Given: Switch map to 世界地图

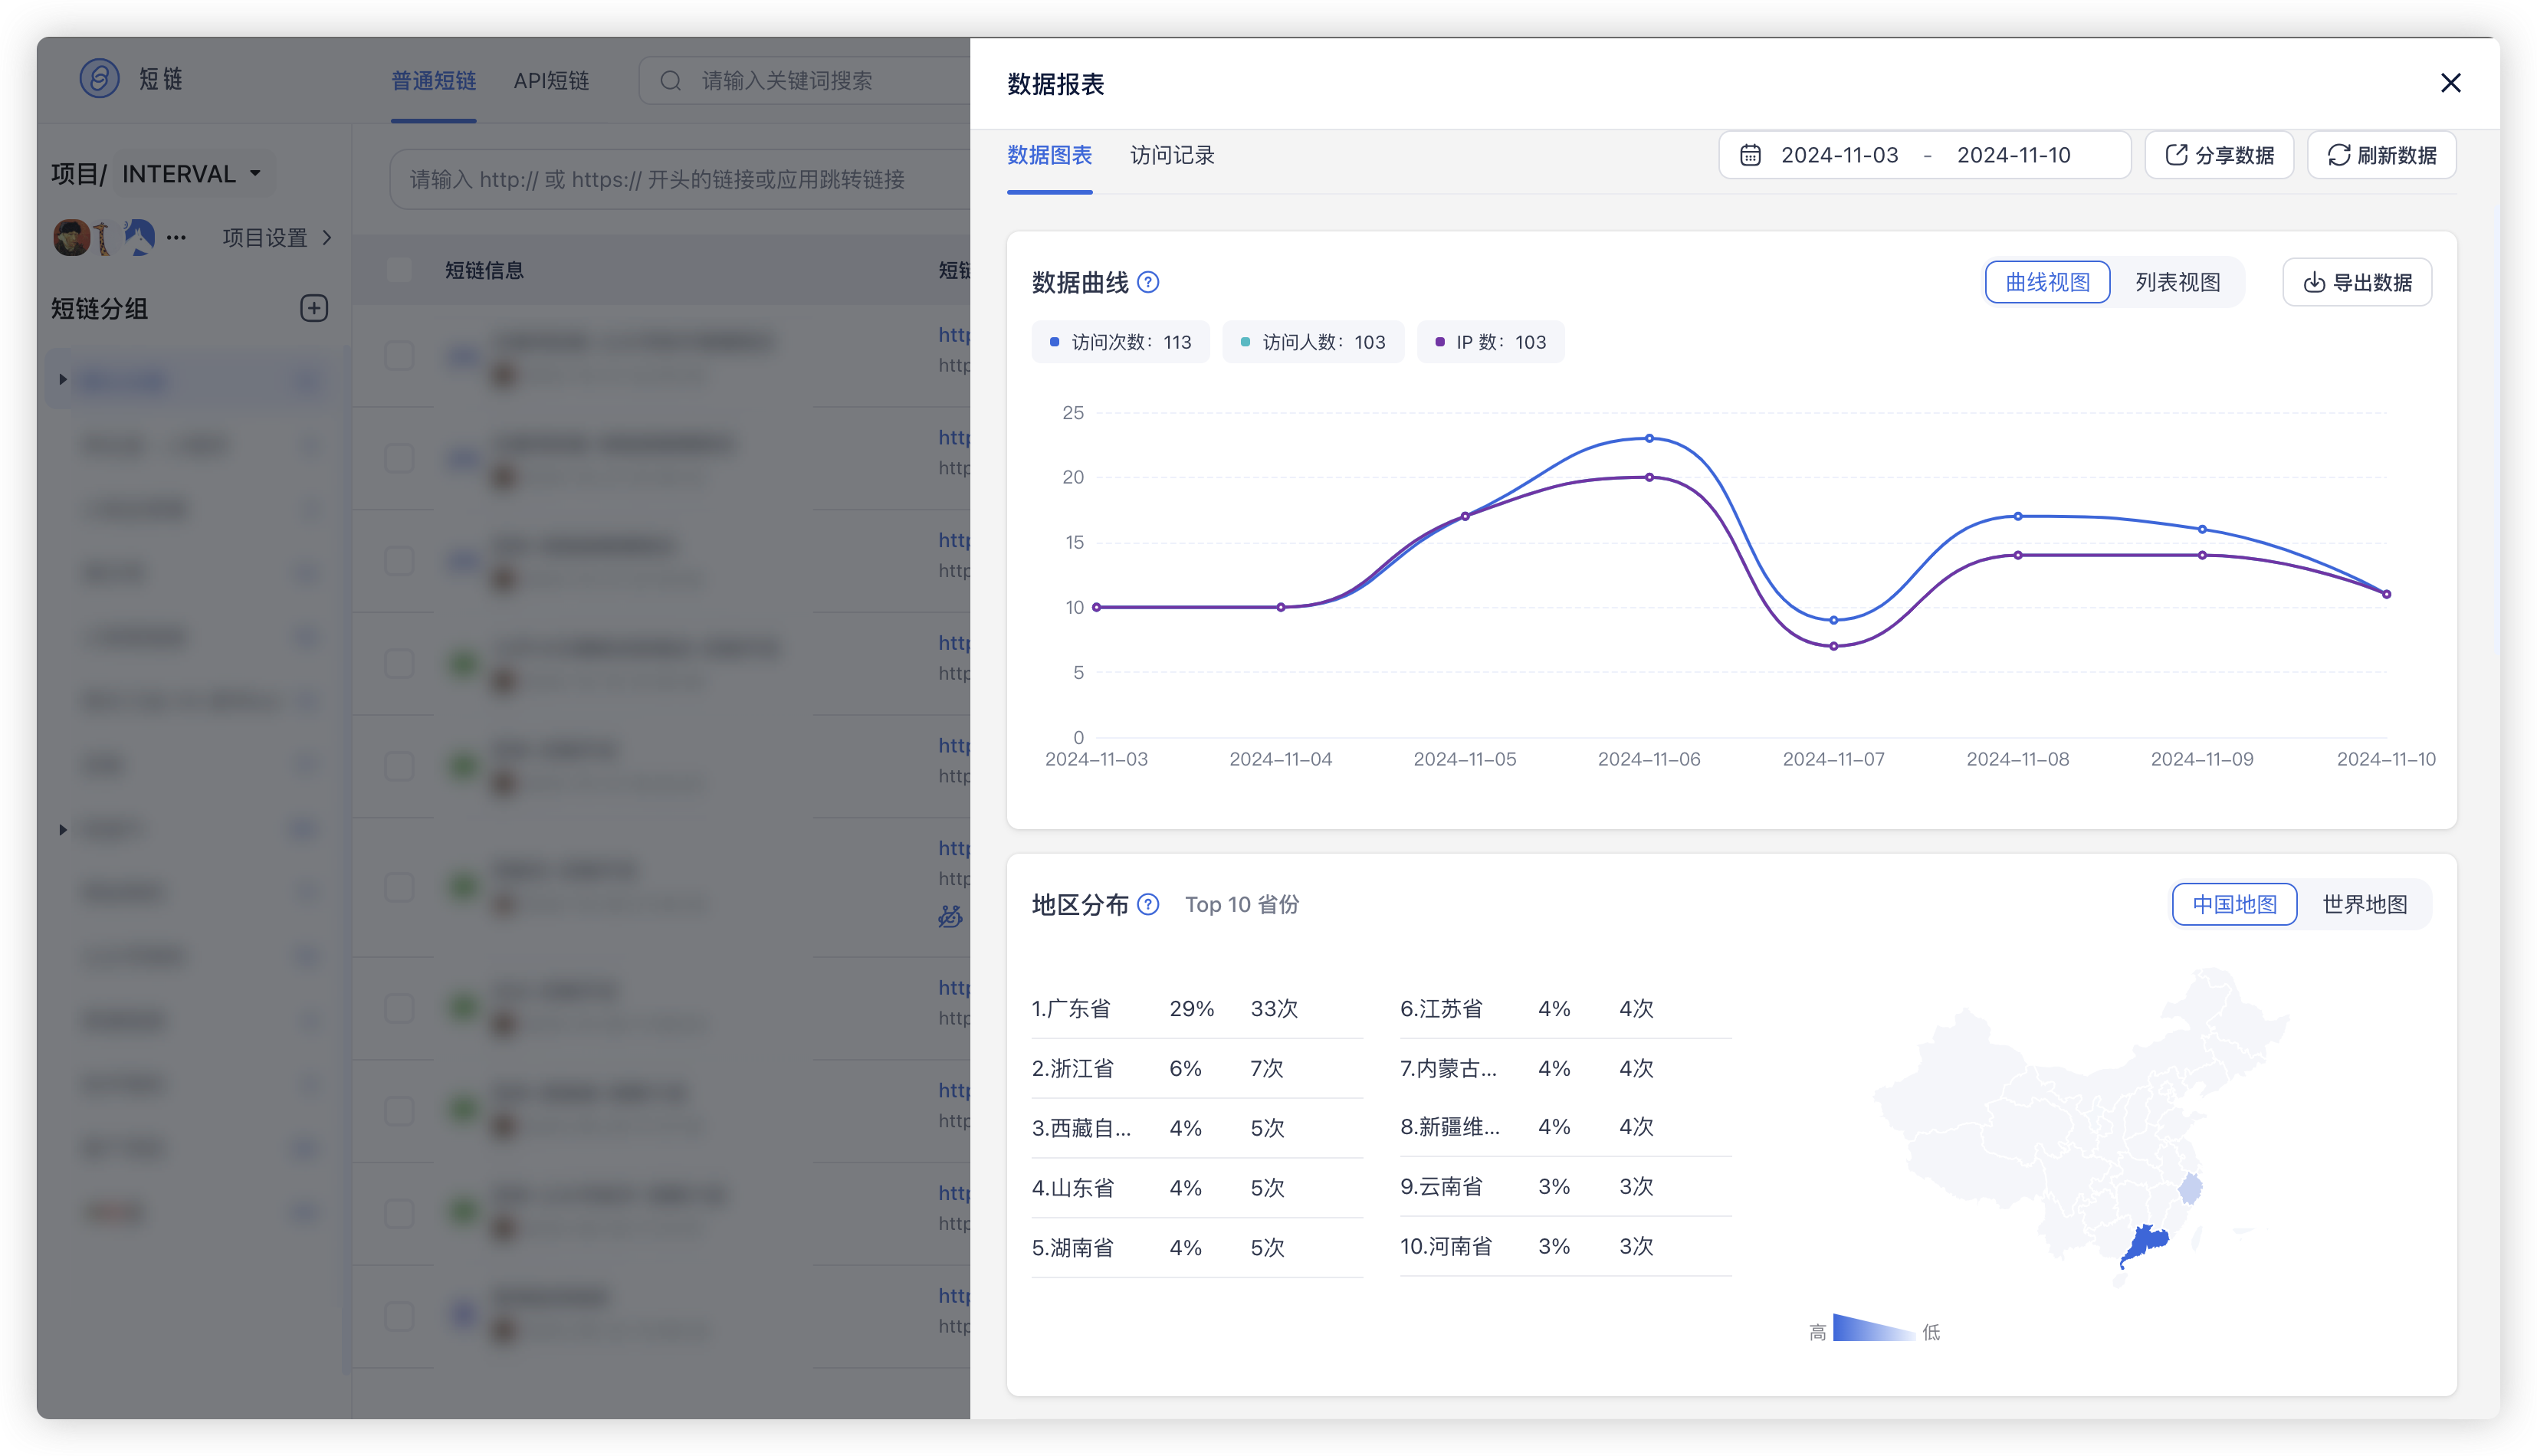Looking at the screenshot, I should point(2364,905).
